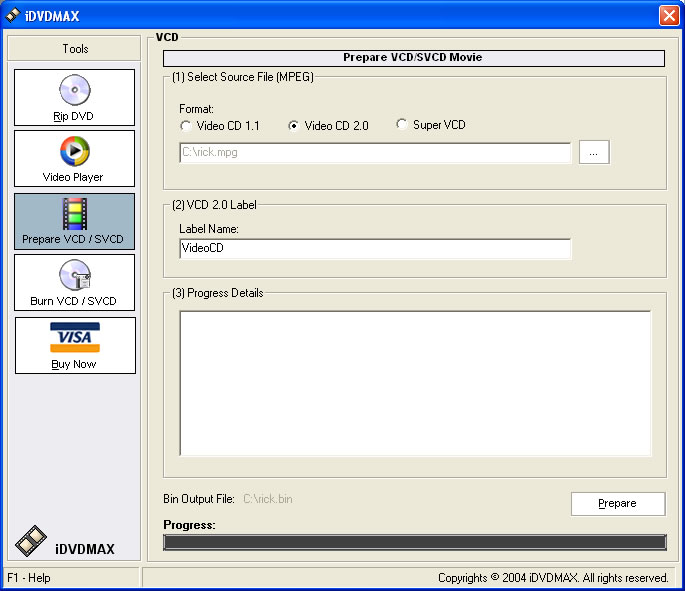Click the copyright notice in status bar
Viewport: 685px width, 591px height.
553,578
